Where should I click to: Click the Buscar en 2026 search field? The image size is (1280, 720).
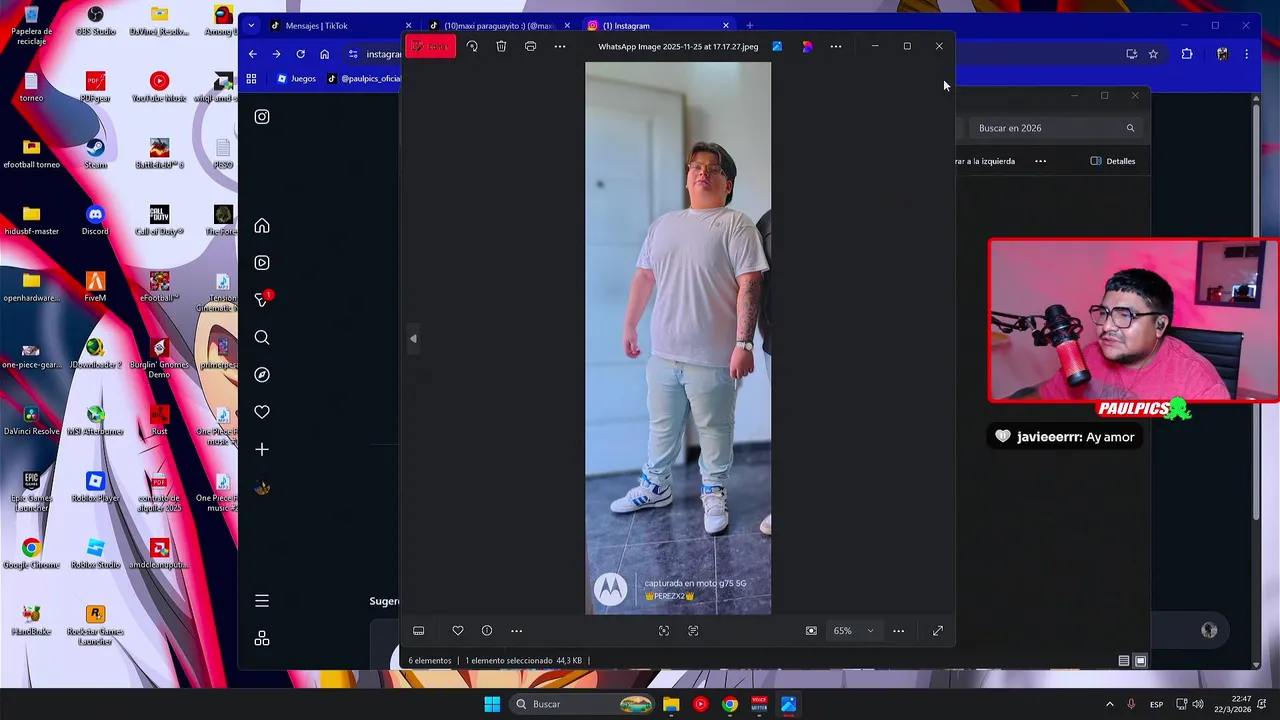pyautogui.click(x=1055, y=128)
